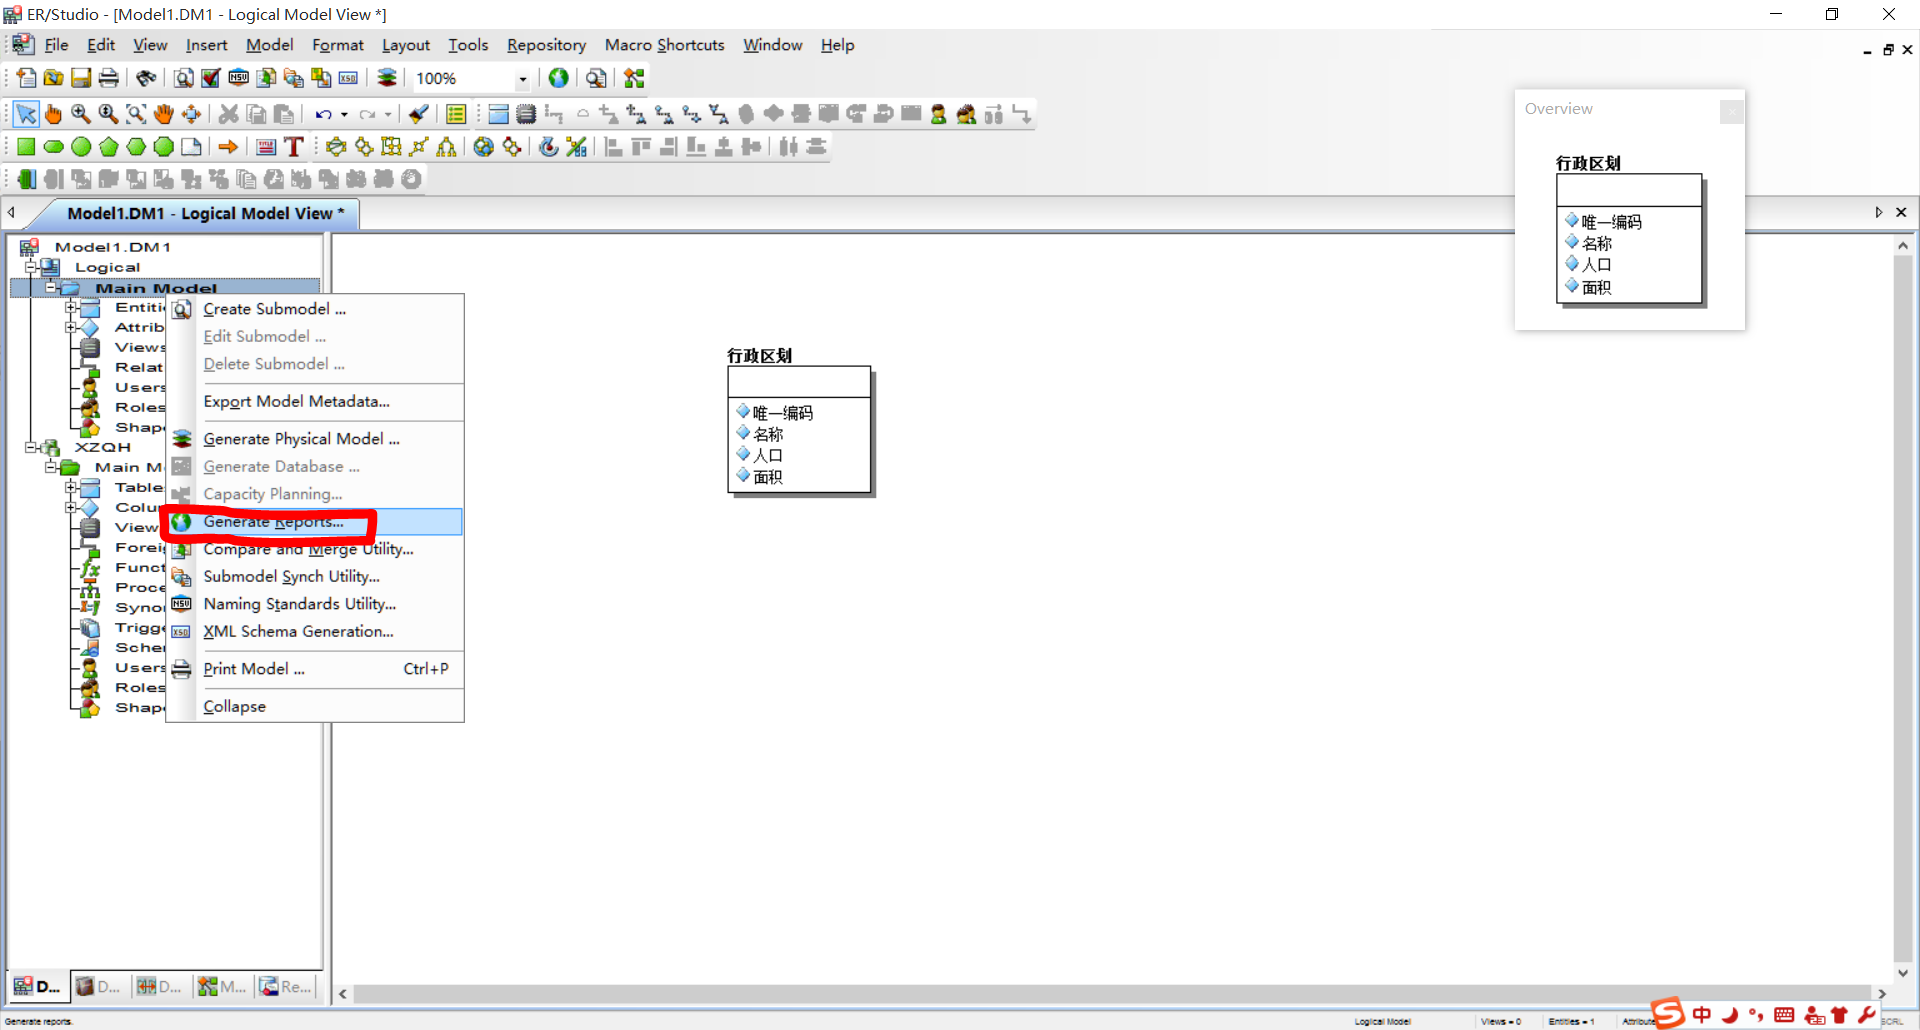The height and width of the screenshot is (1030, 1920).
Task: Click the green pentagon shape tool
Action: (x=108, y=147)
